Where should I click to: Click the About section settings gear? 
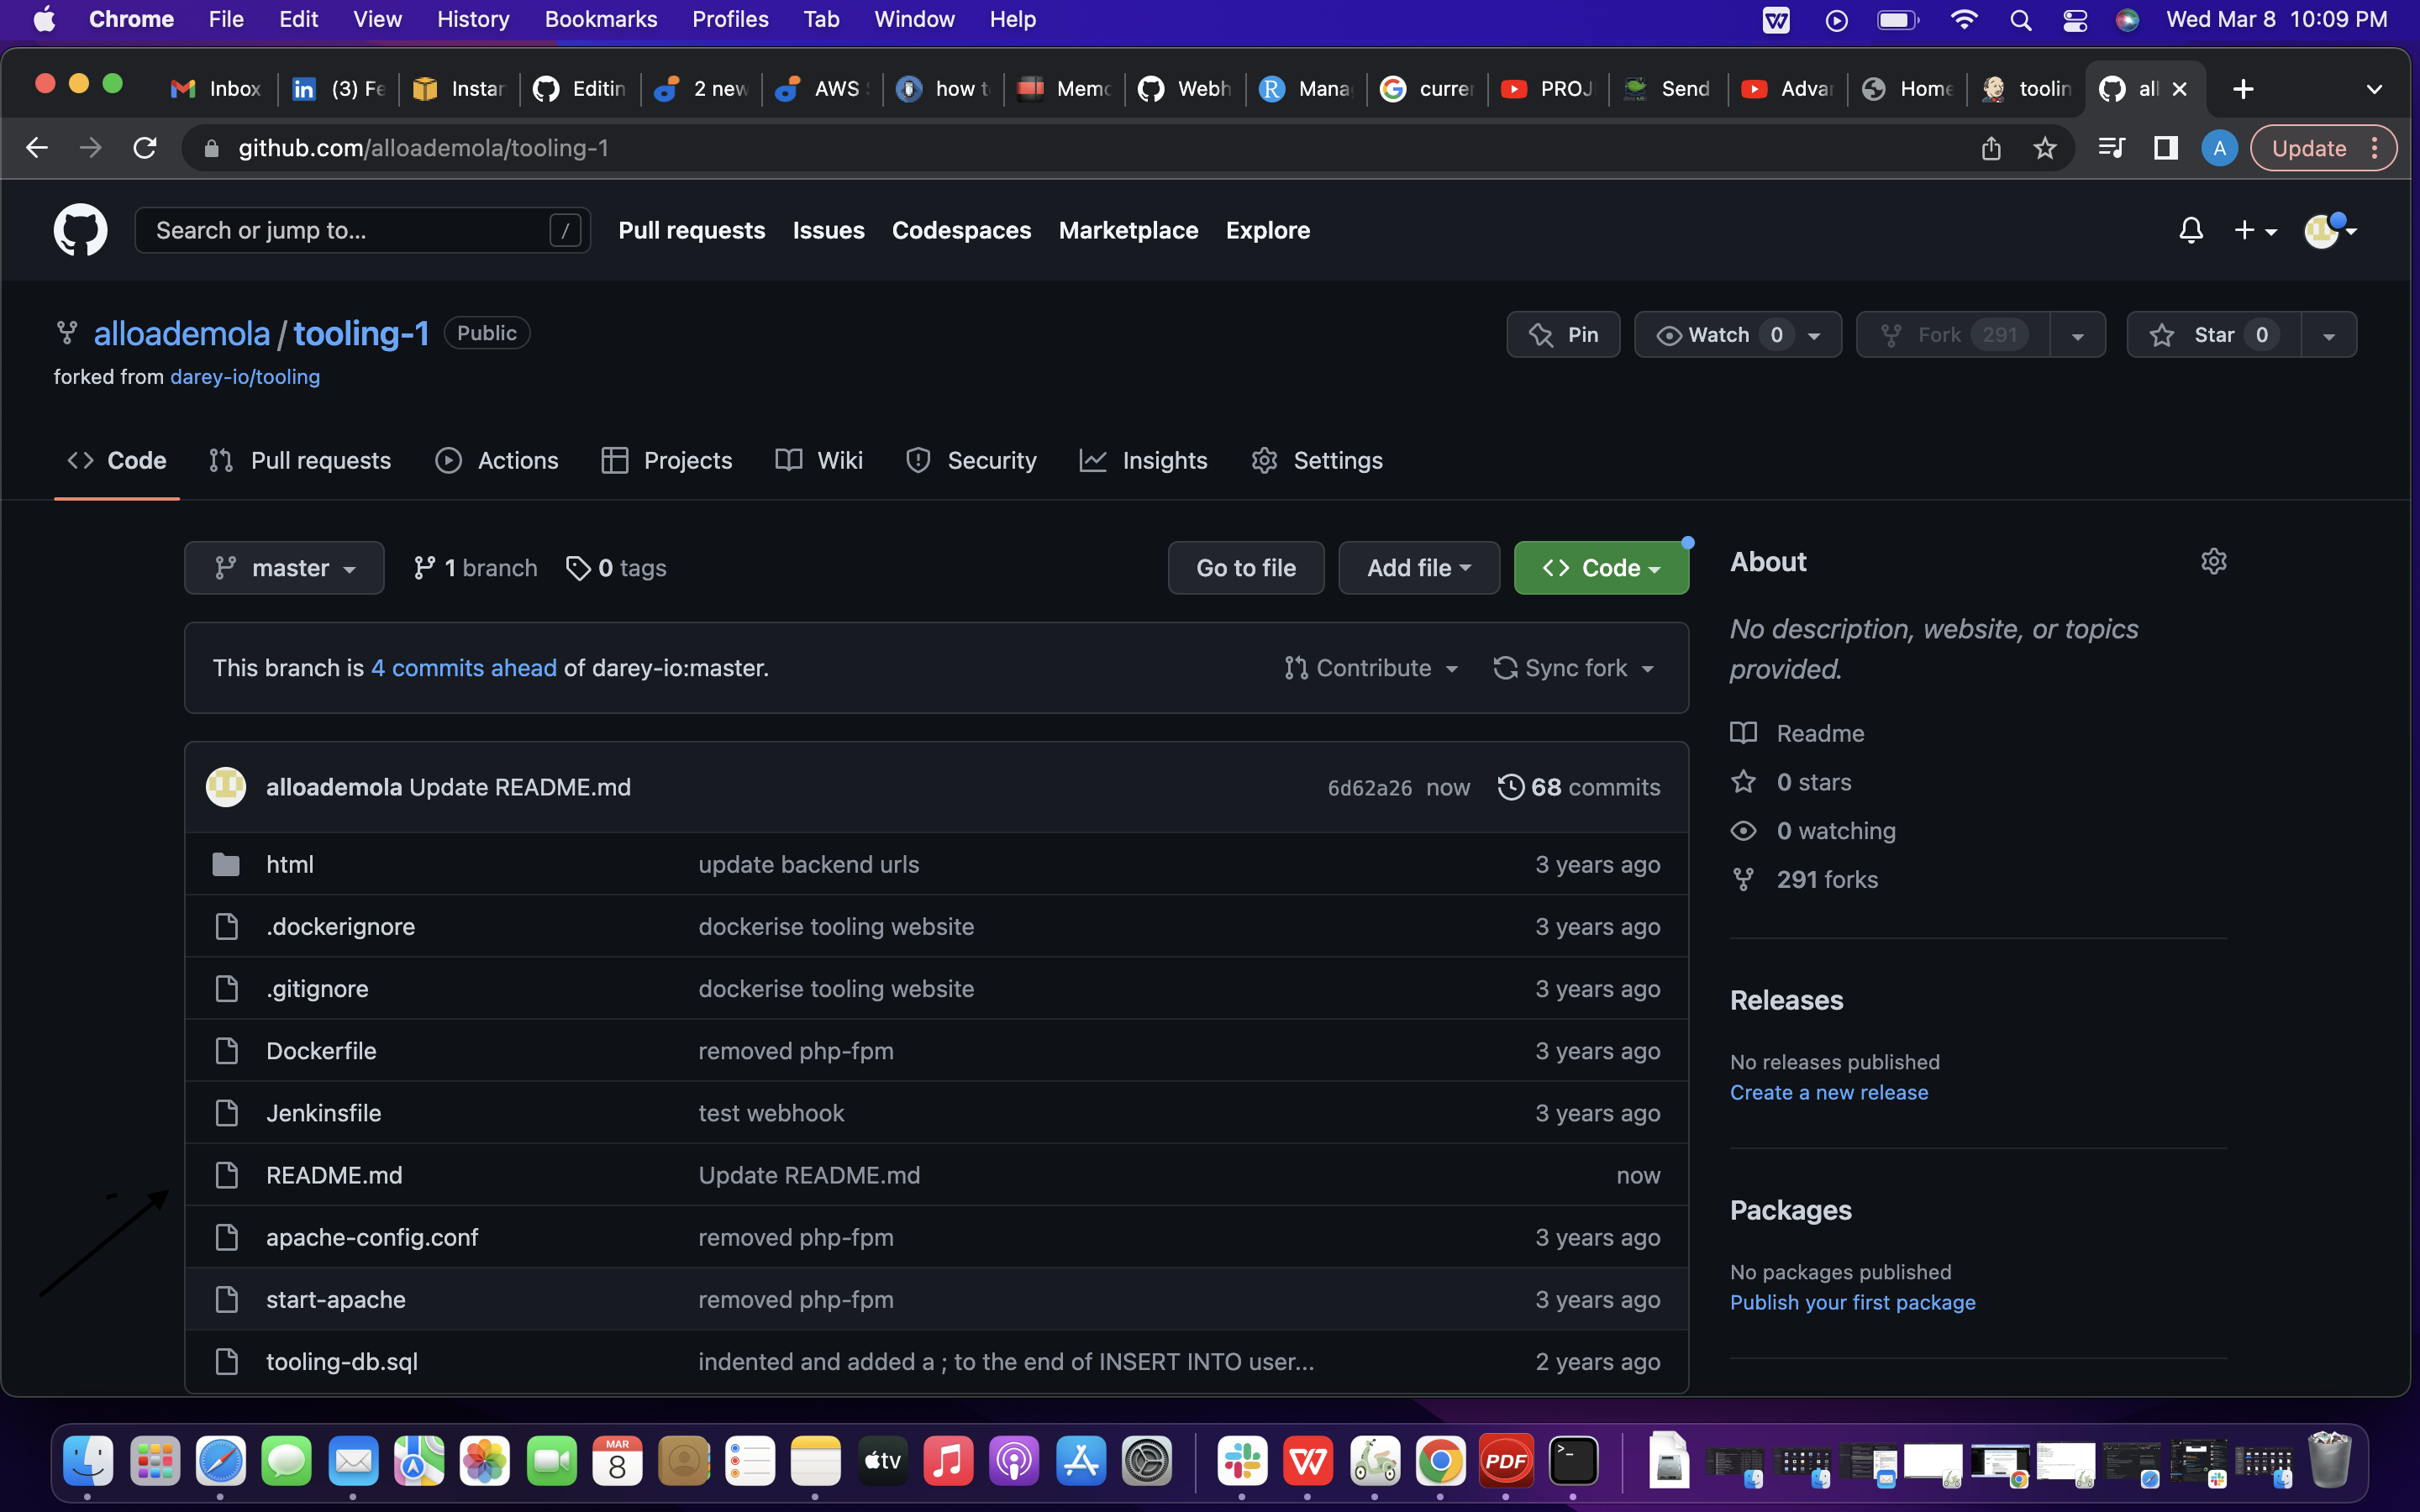pos(2213,561)
